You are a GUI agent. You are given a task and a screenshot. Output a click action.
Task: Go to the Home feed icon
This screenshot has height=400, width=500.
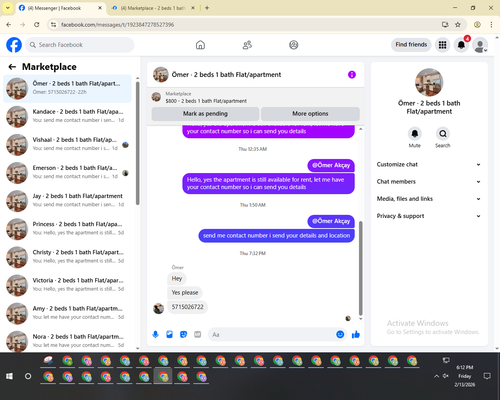pyautogui.click(x=200, y=45)
